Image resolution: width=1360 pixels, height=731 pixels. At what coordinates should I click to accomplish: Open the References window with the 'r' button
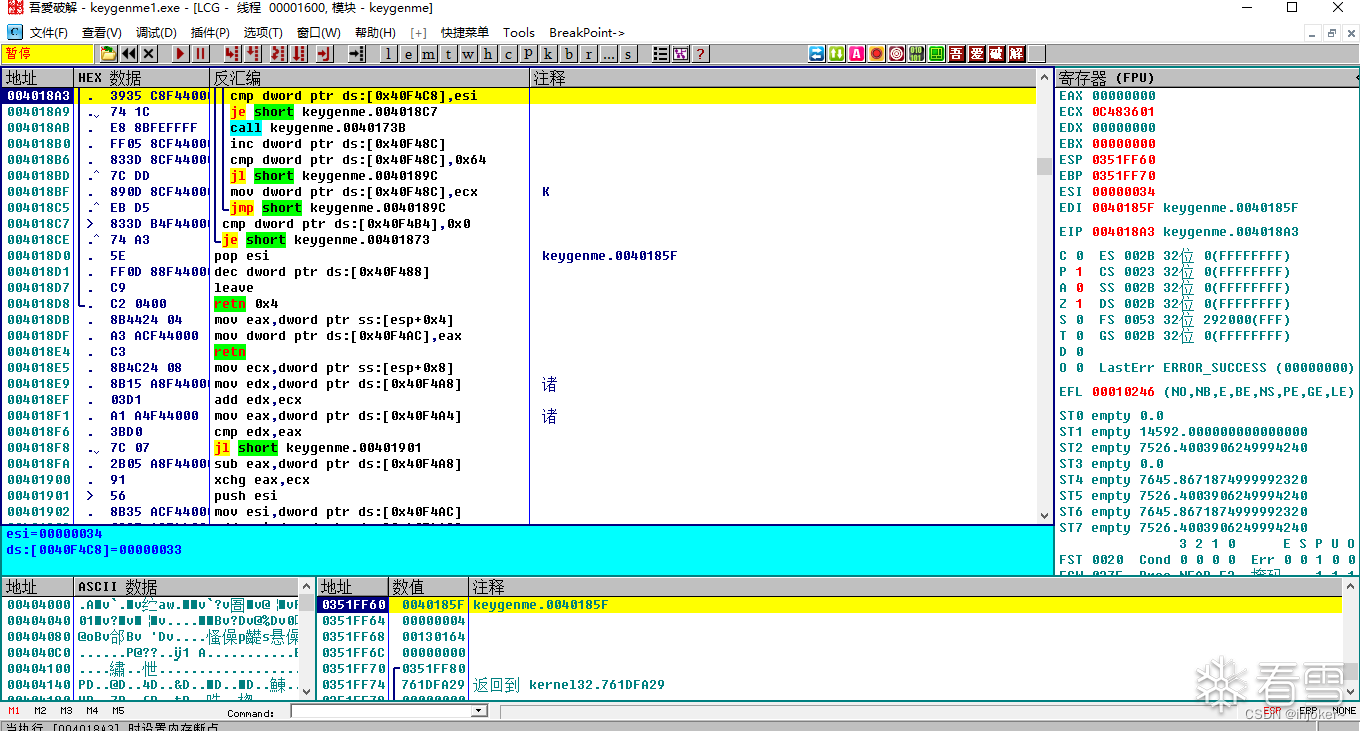[x=588, y=54]
